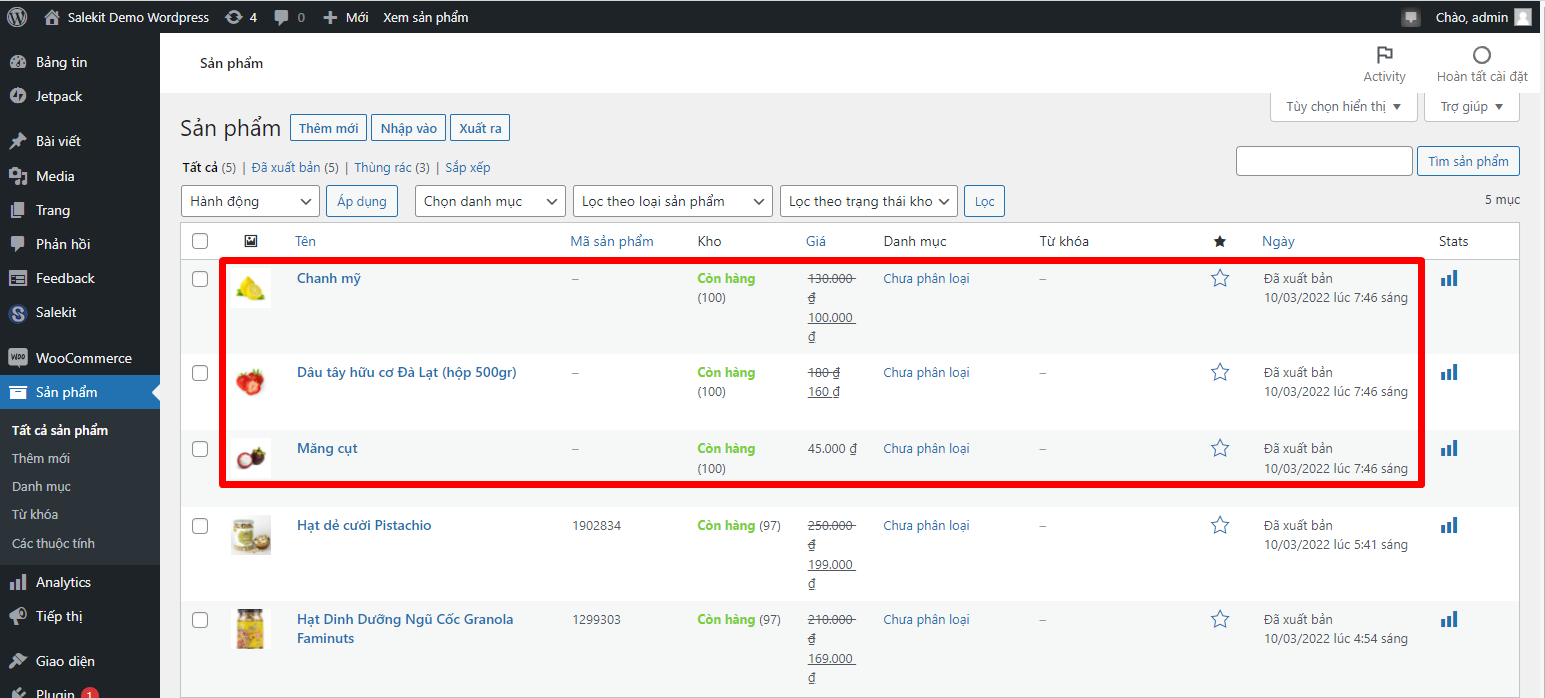
Task: Click the product search input field
Action: pos(1324,161)
